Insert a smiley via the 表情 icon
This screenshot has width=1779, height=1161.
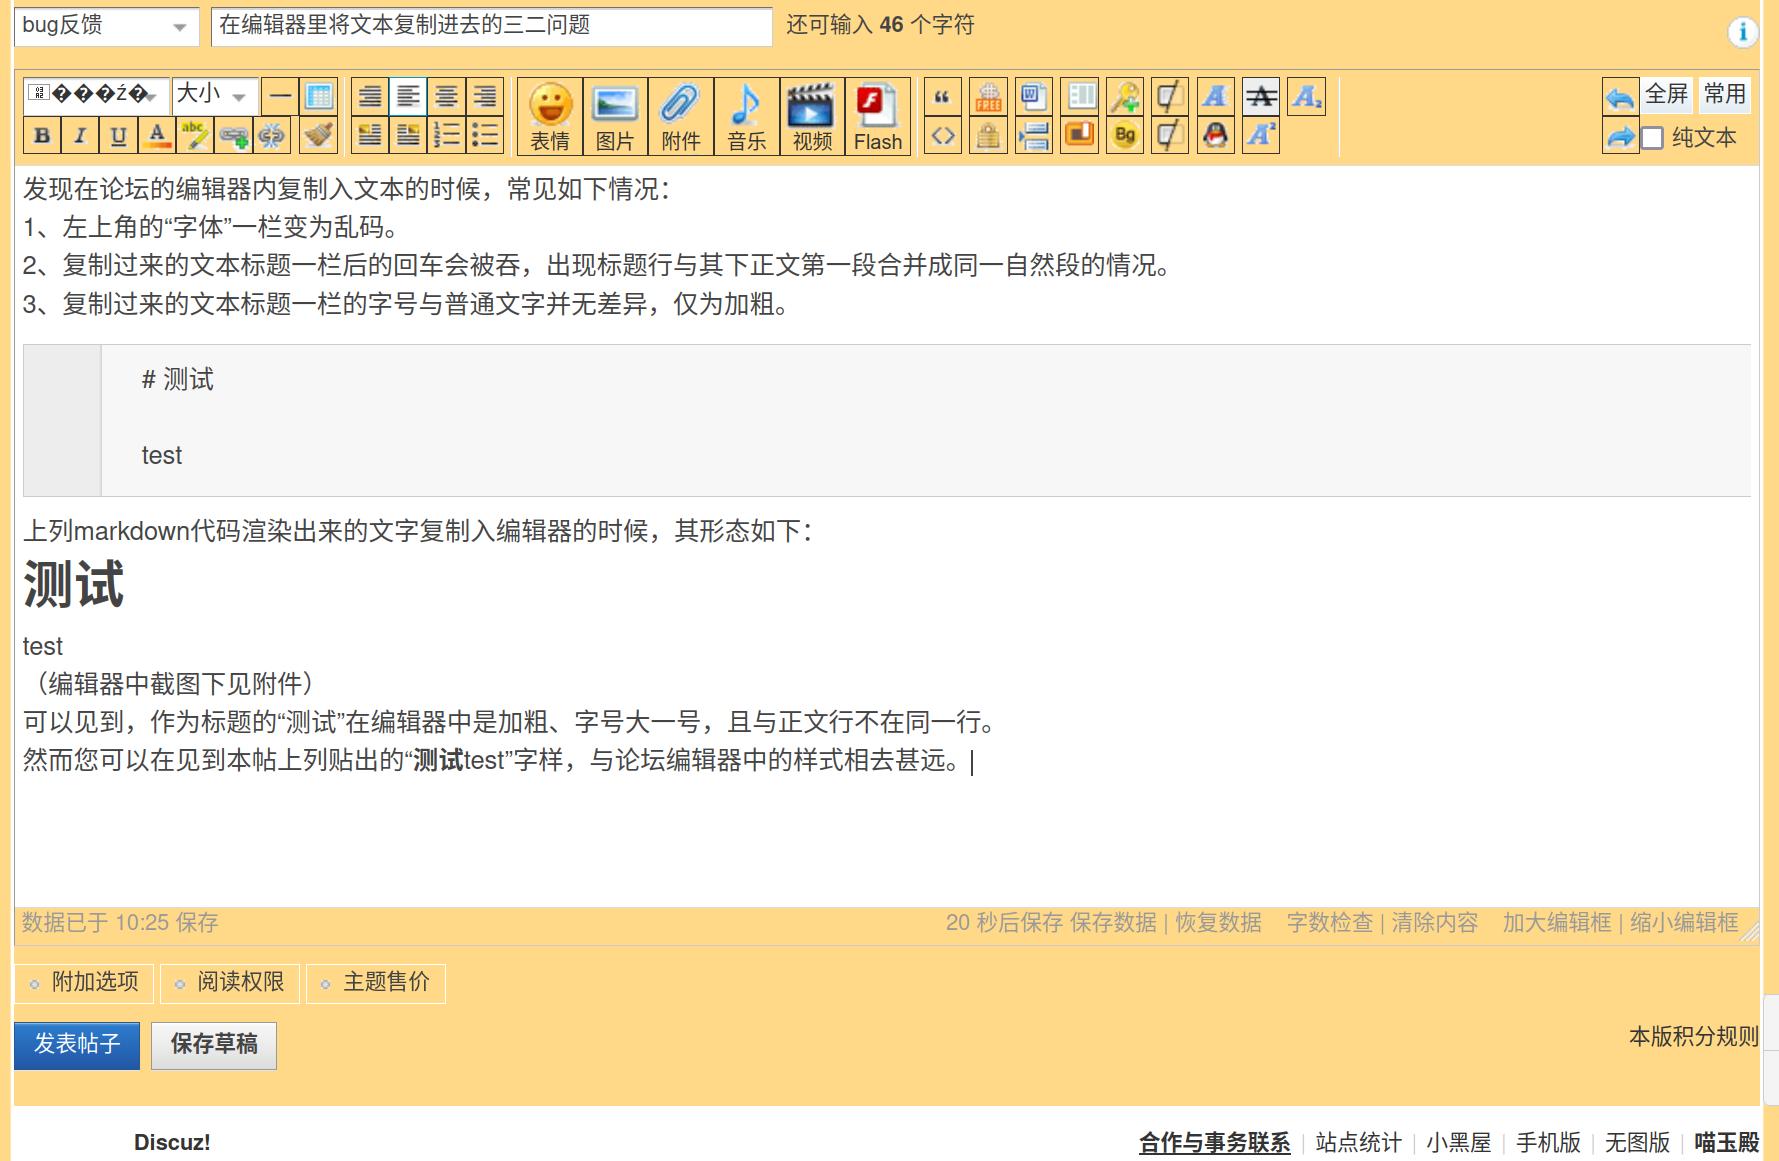(550, 116)
